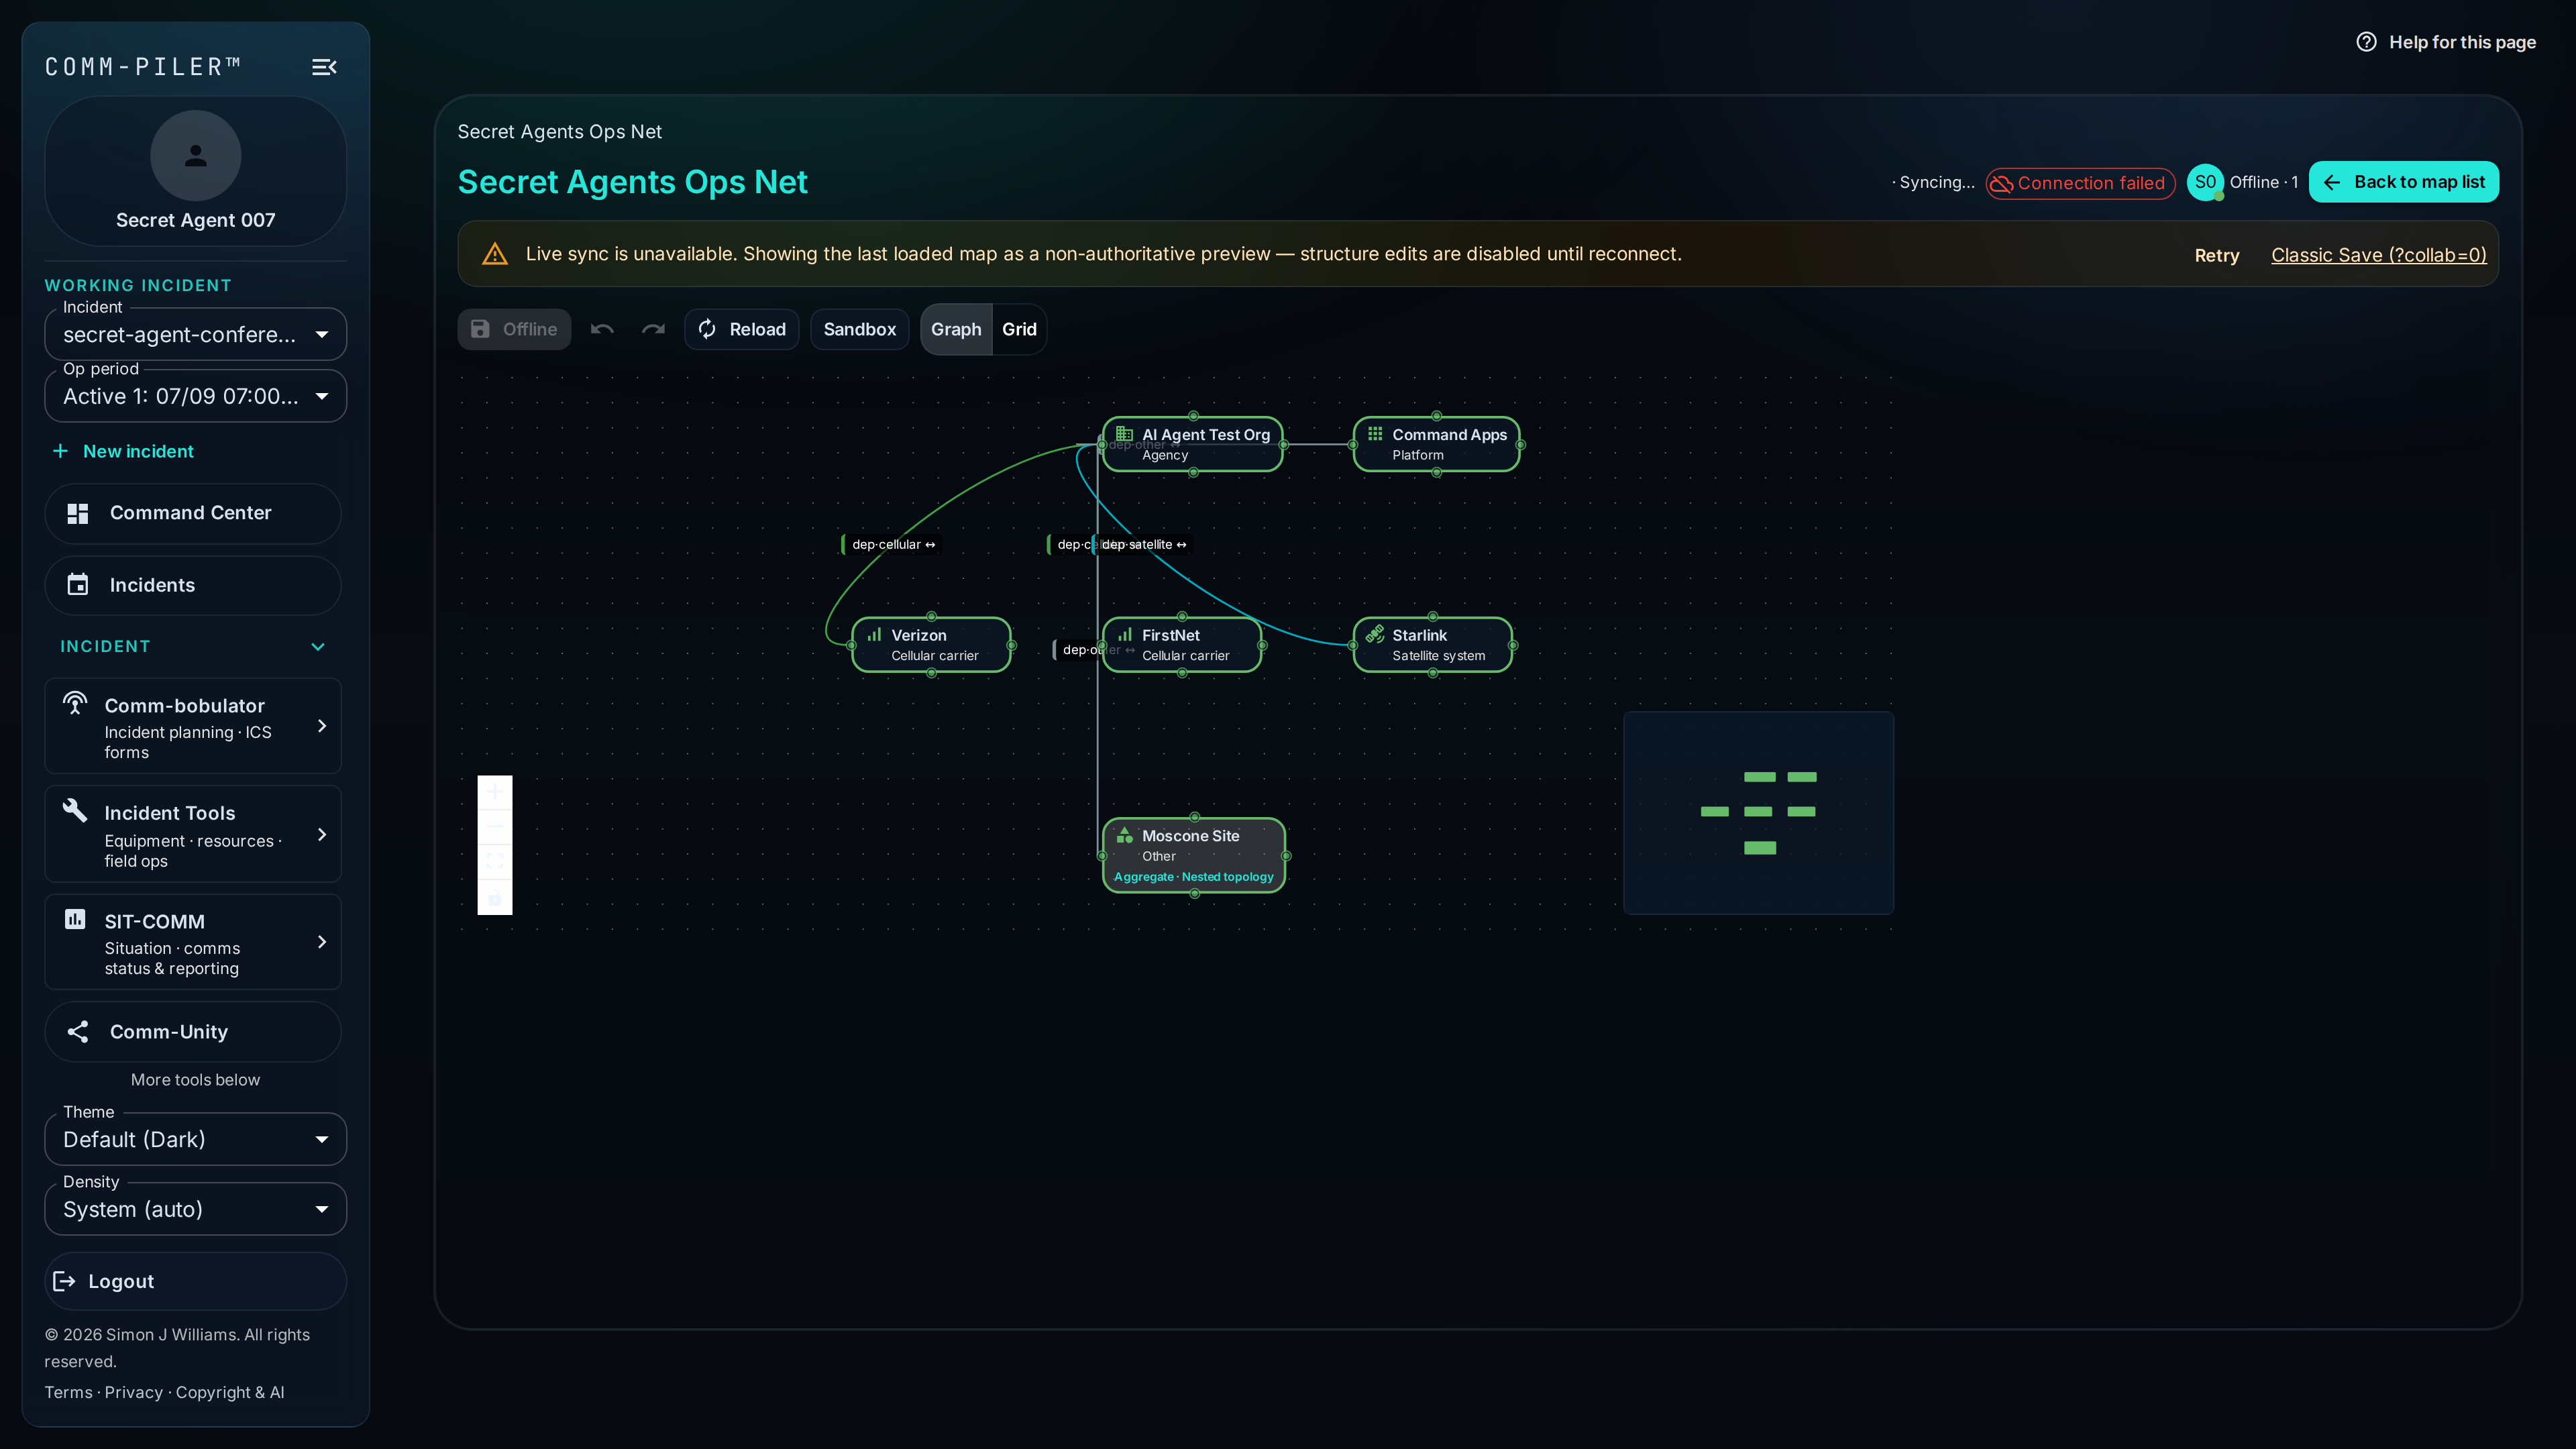Click the Connection failed status chip

(x=2080, y=183)
